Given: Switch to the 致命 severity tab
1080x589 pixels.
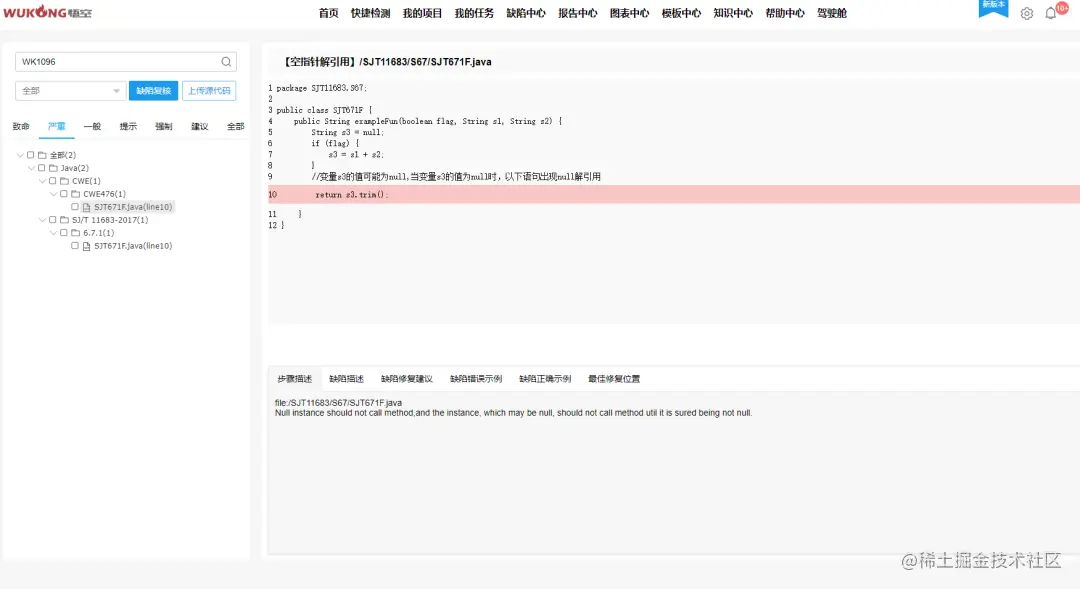Looking at the screenshot, I should click(21, 127).
